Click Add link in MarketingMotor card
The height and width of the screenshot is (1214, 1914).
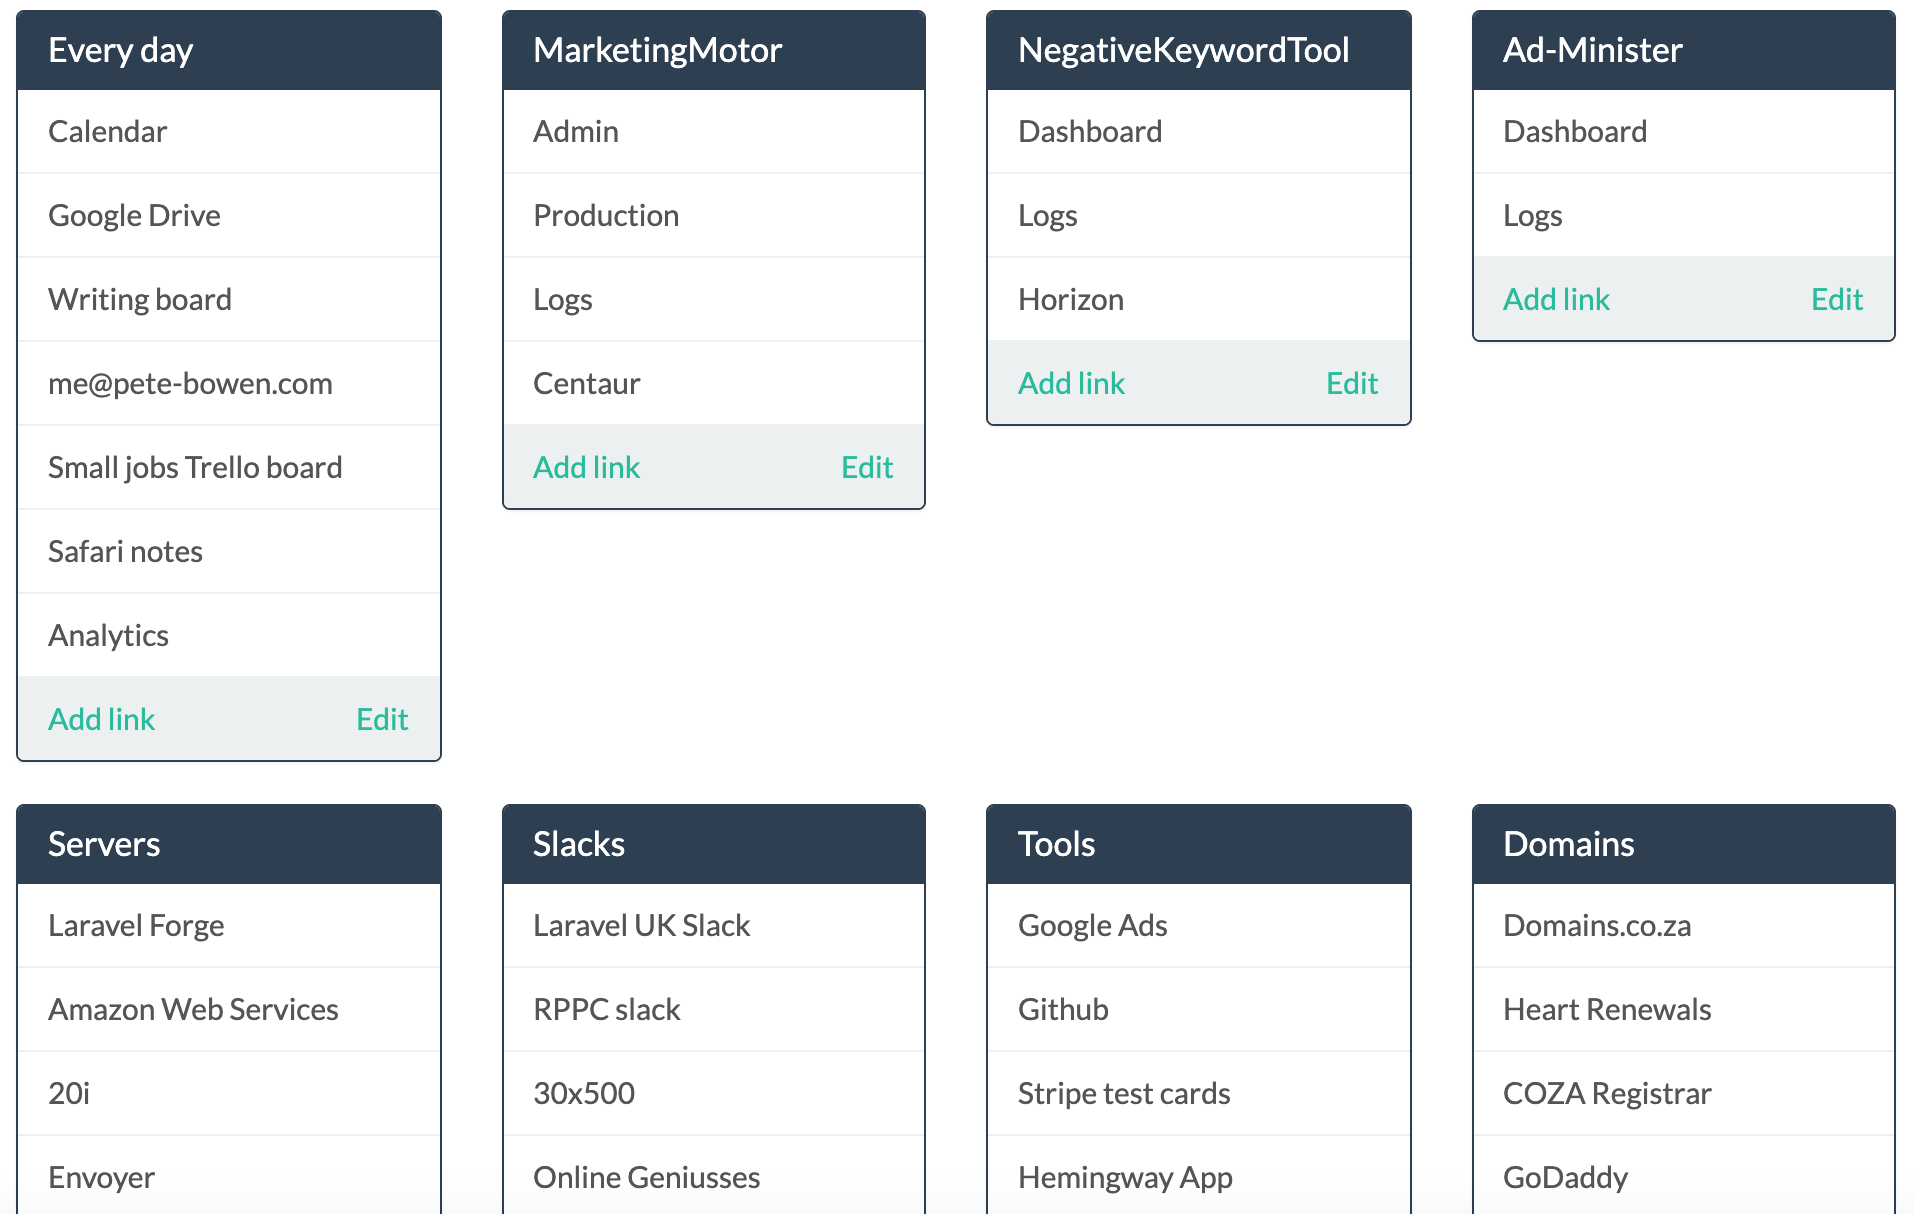tap(587, 468)
